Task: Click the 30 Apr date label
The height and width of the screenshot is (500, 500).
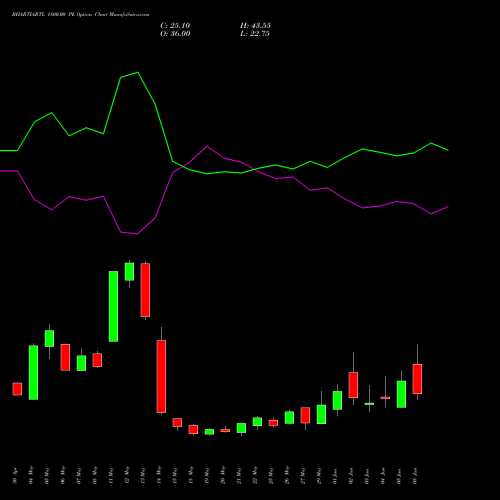Action: click(15, 476)
